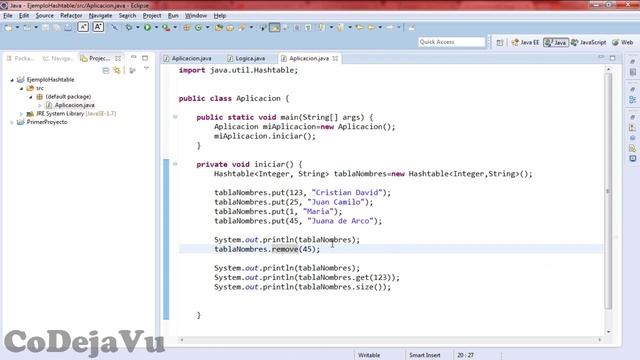Toggle Mark Occurrences in toolbar
The image size is (640, 360).
pyautogui.click(x=275, y=27)
